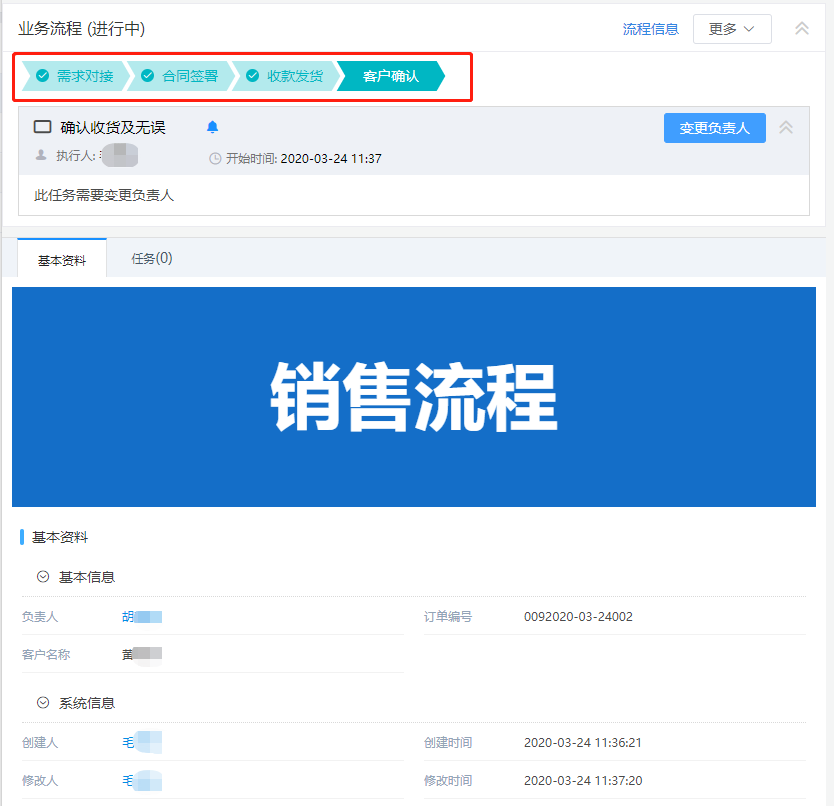This screenshot has width=834, height=806.
Task: Collapse the 业务流程 panel with double chevron
Action: tap(801, 29)
